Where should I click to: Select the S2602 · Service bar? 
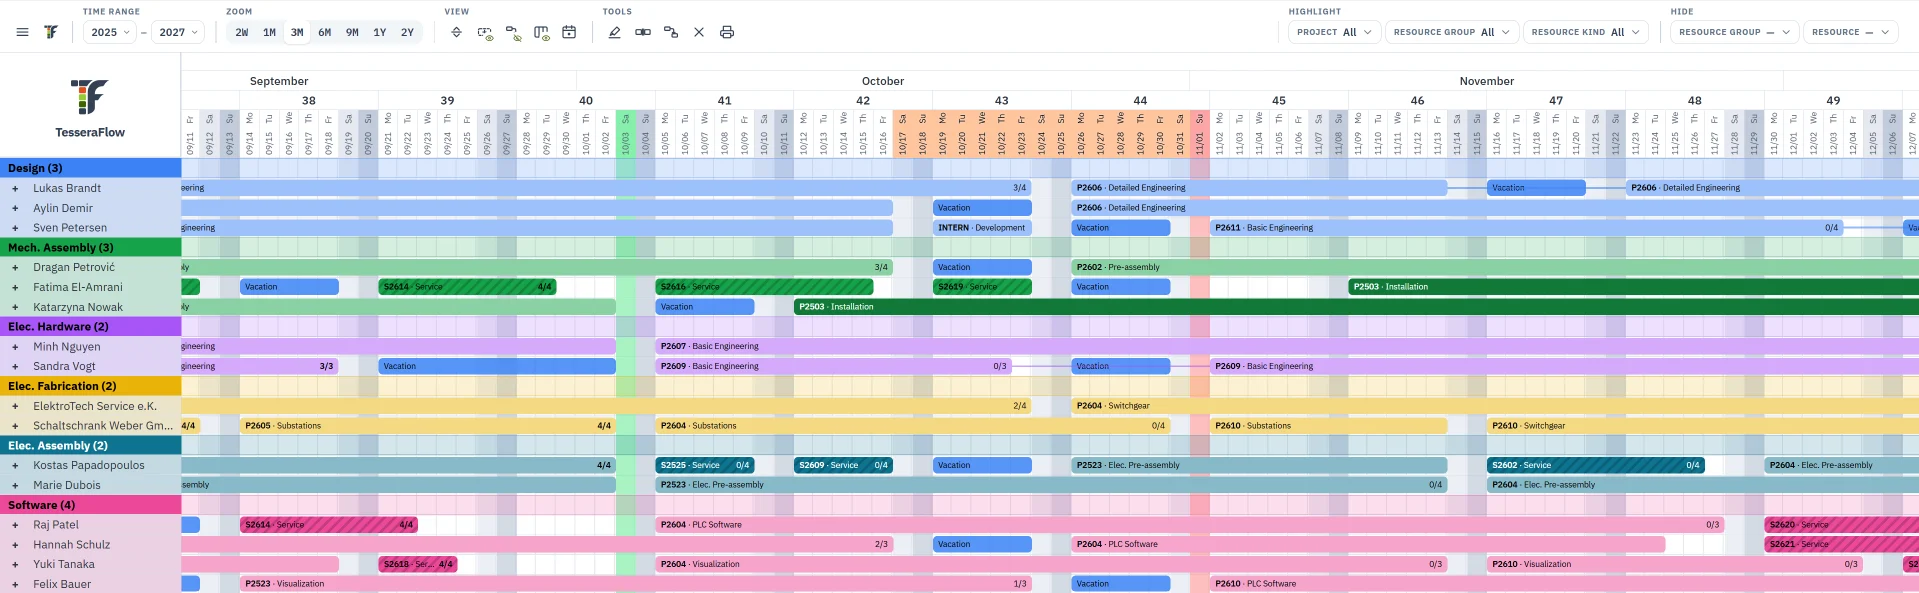click(x=1596, y=465)
